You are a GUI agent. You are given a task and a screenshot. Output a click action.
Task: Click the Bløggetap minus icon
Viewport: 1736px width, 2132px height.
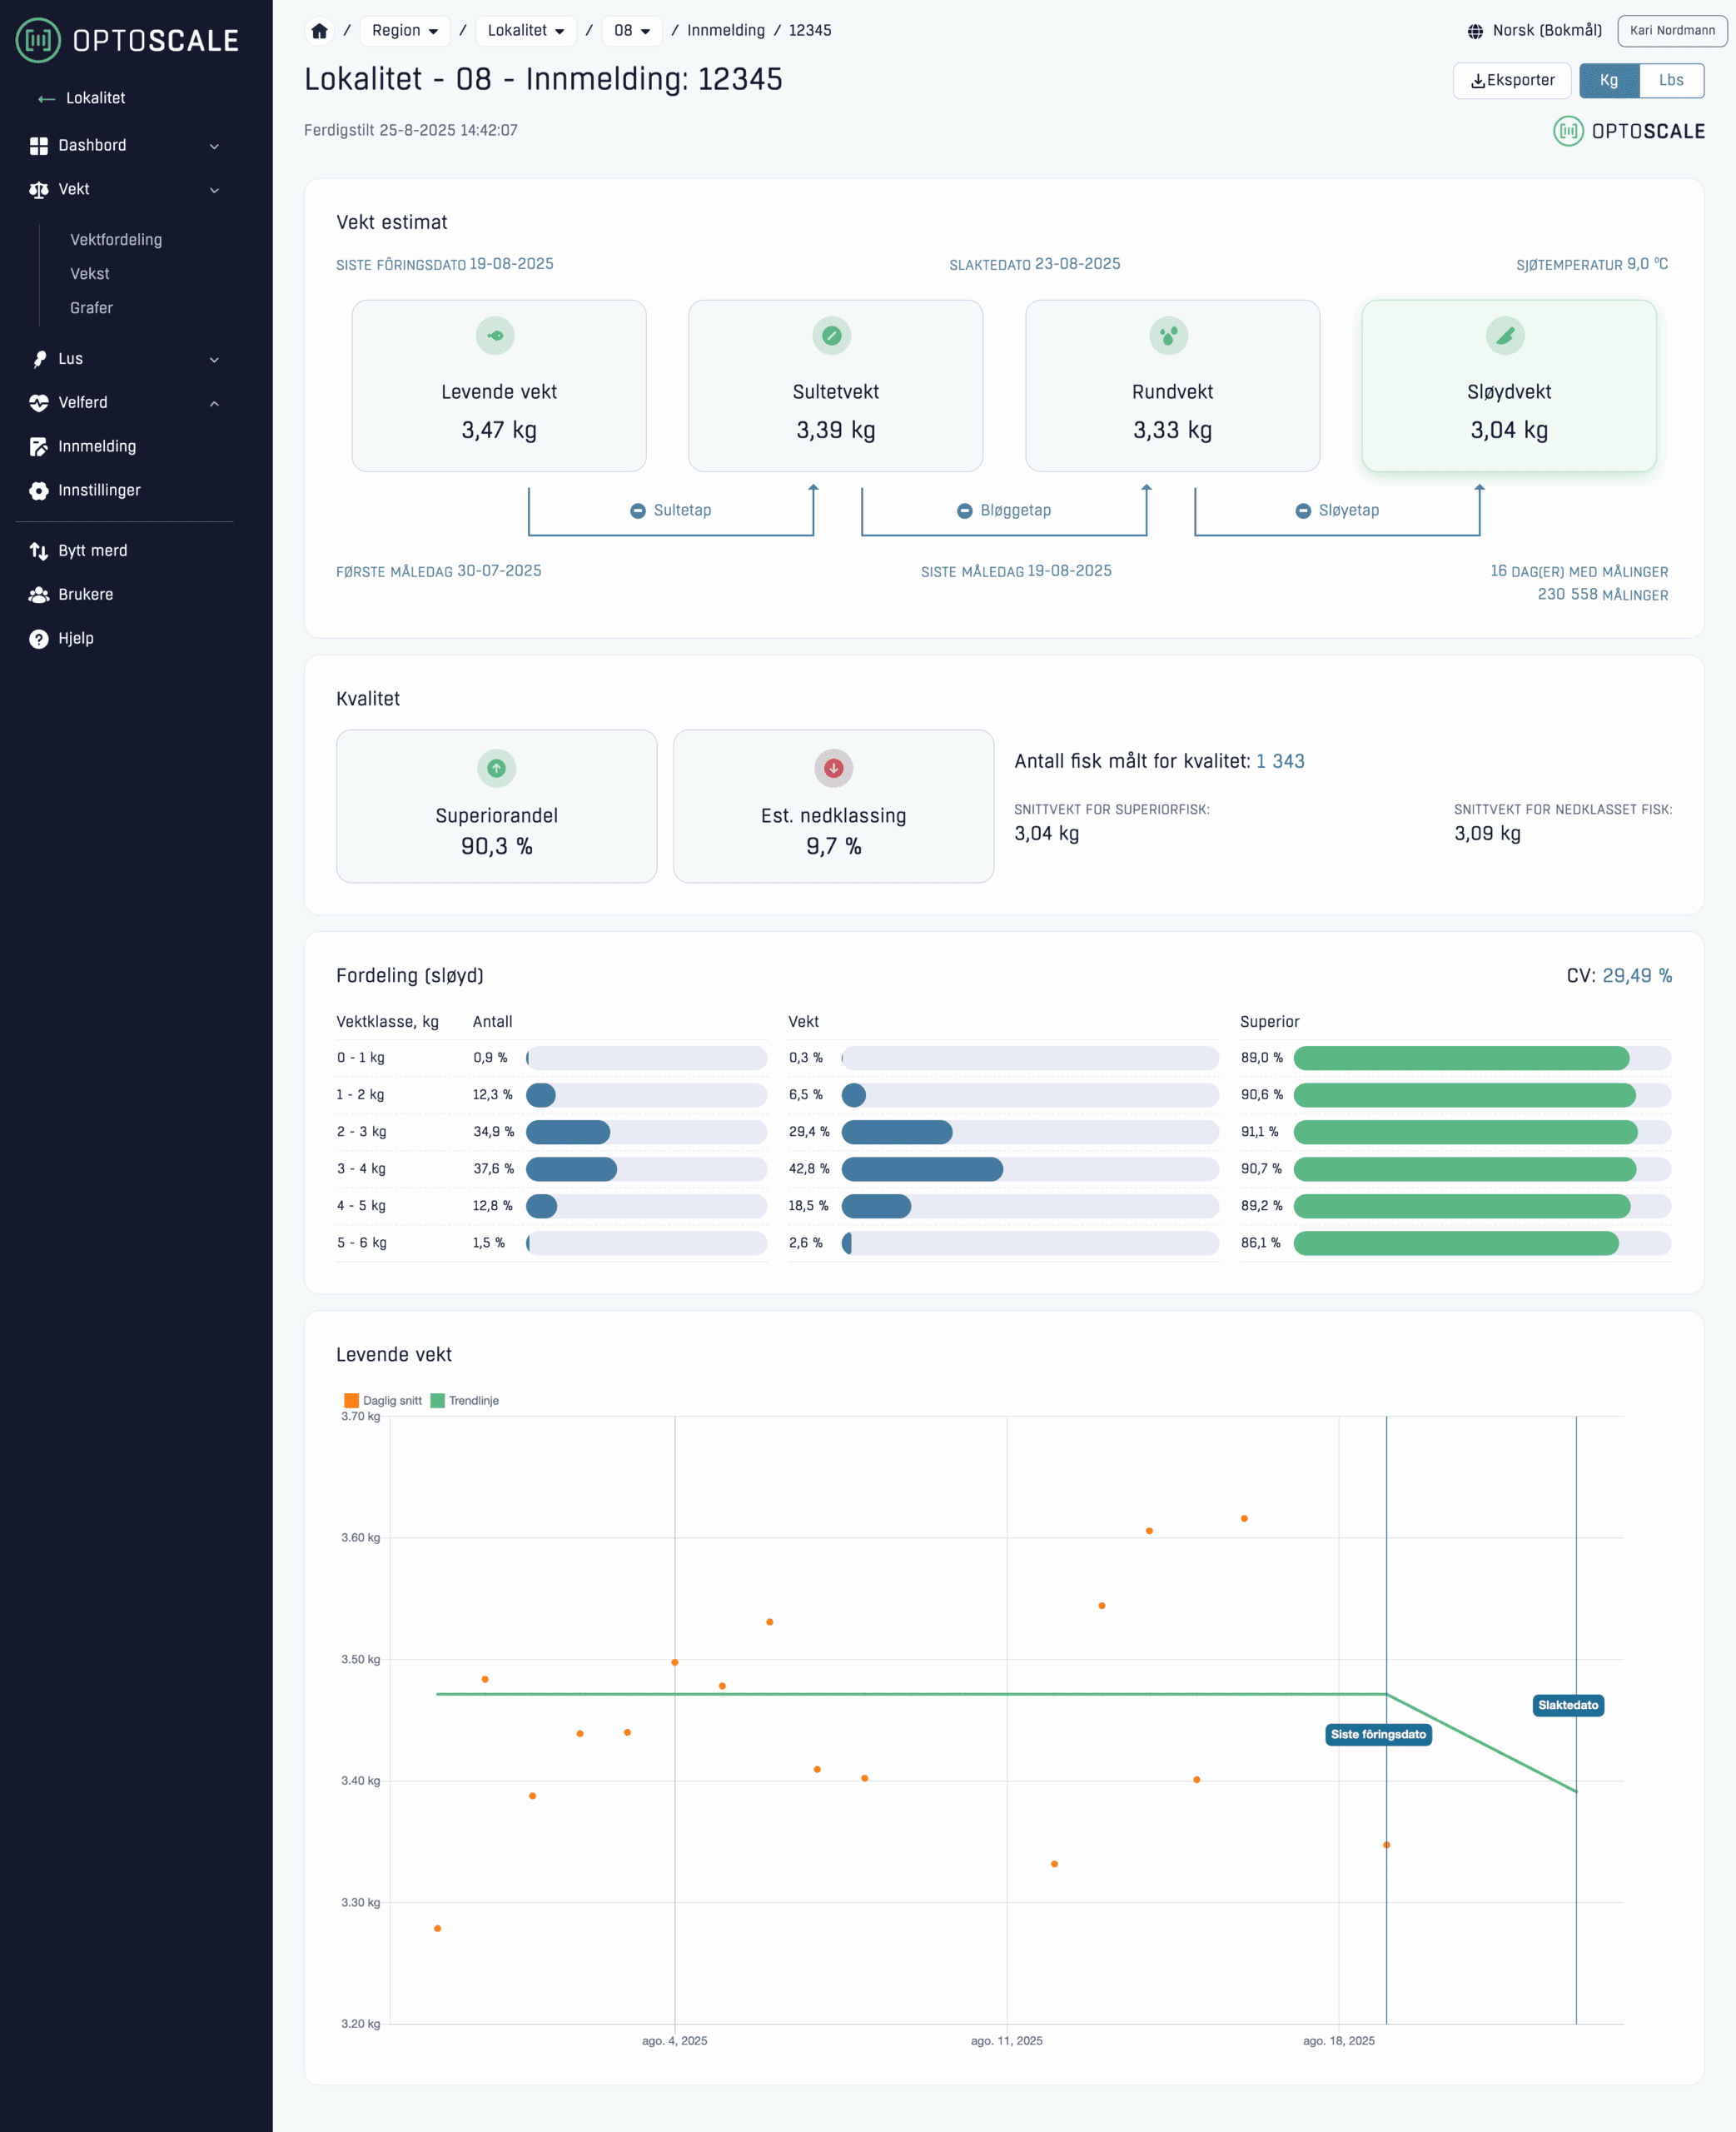pos(964,511)
